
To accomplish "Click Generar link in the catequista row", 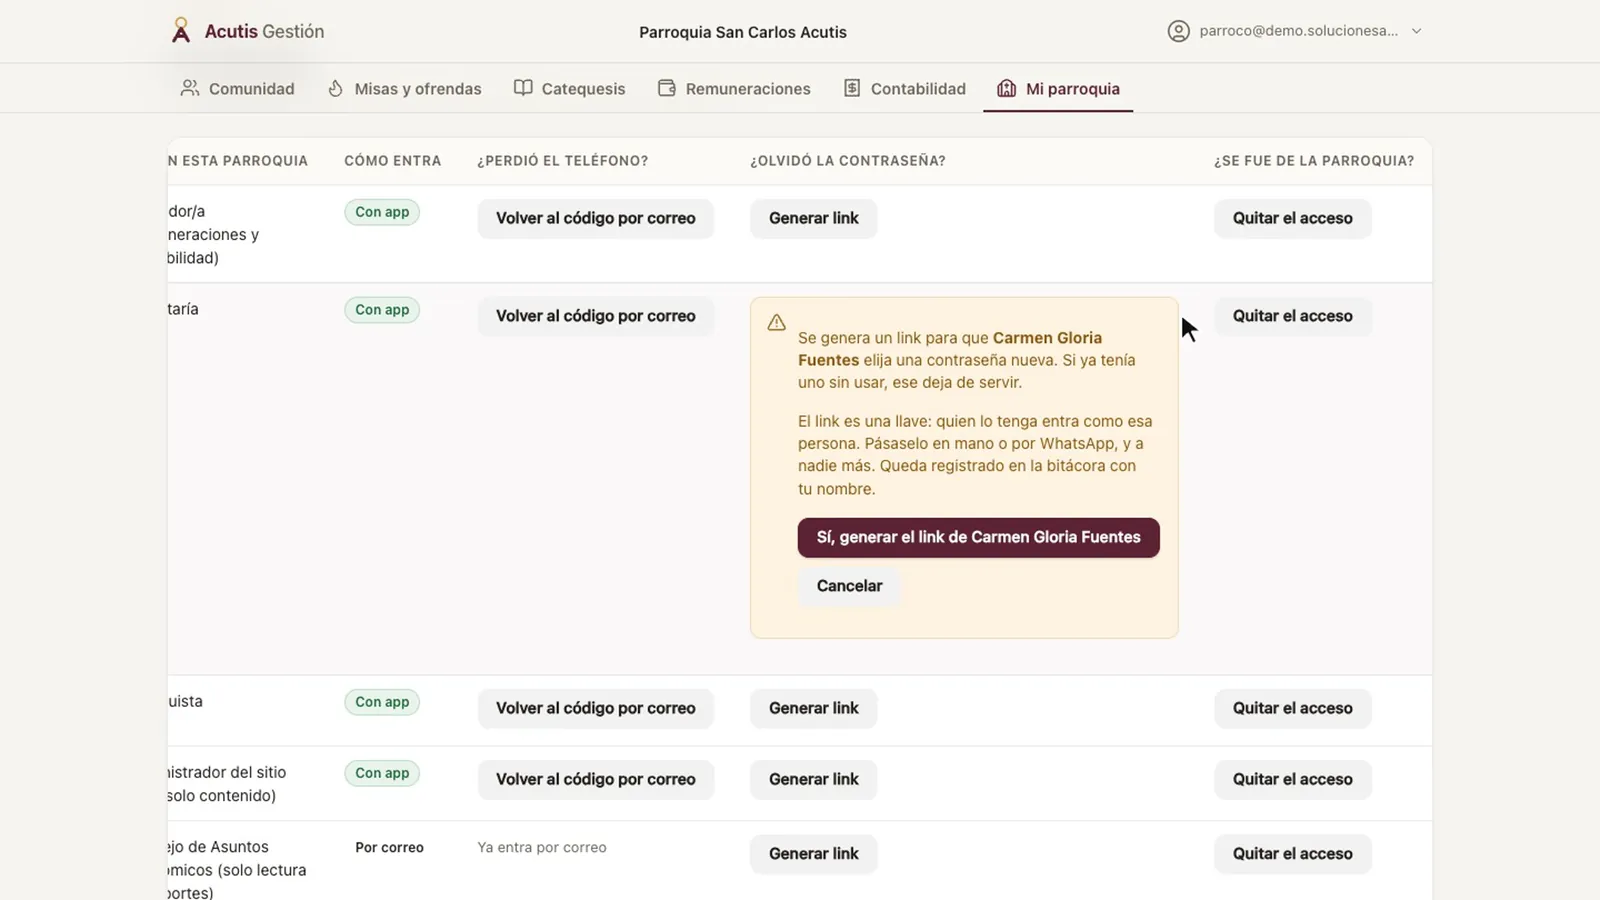I will 814,708.
